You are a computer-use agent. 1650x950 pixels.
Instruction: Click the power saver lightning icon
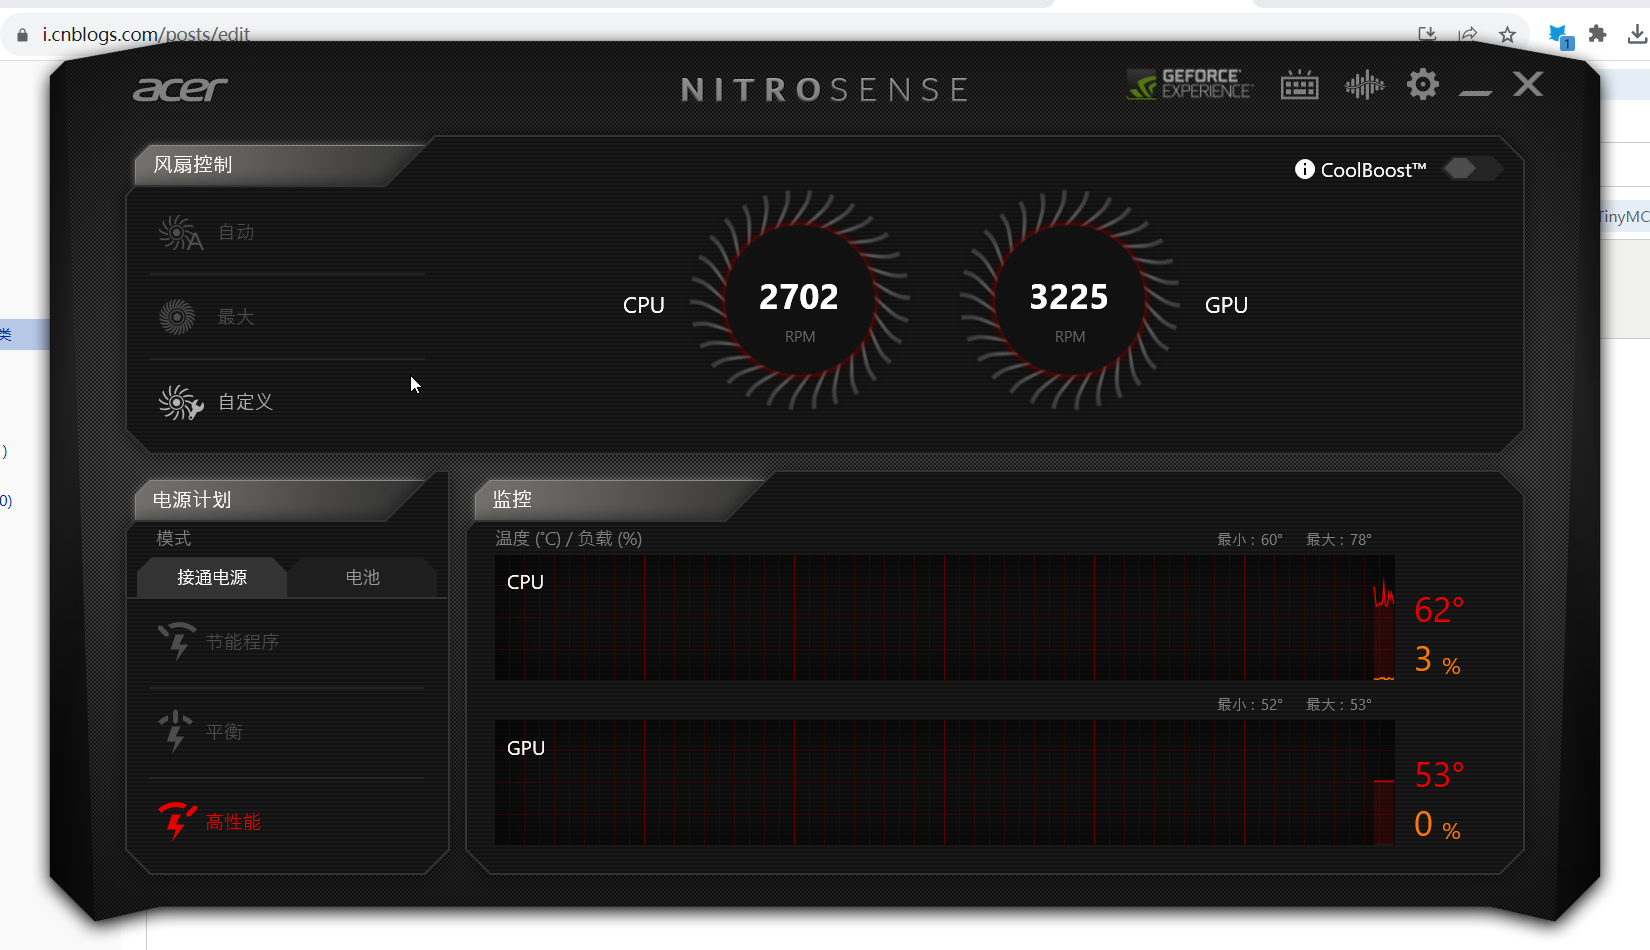pyautogui.click(x=177, y=641)
